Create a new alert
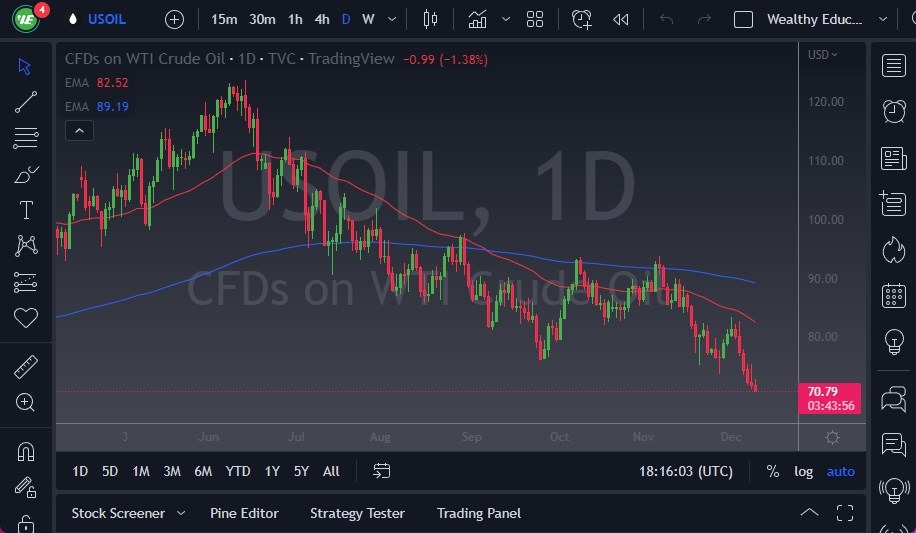Screen dimensions: 916x533 pos(582,19)
